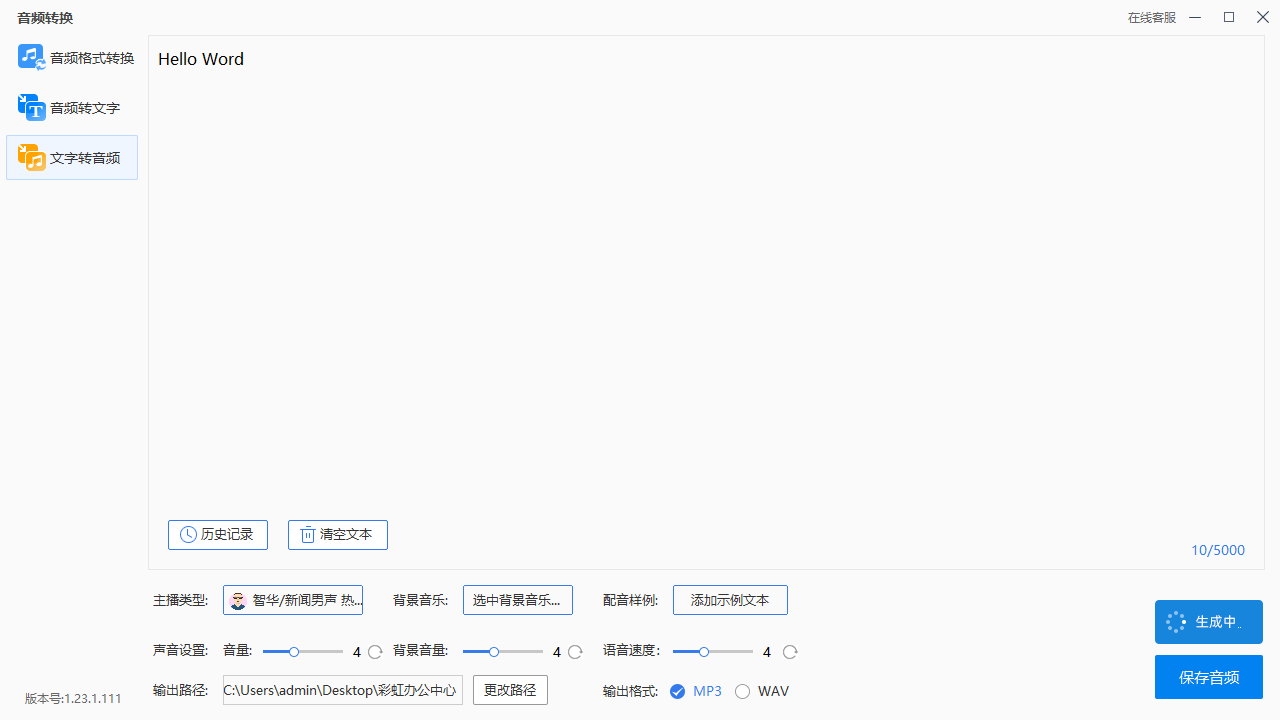Reset 语音速度 using its refresh icon
Screen dimensions: 1280x720
(x=790, y=651)
